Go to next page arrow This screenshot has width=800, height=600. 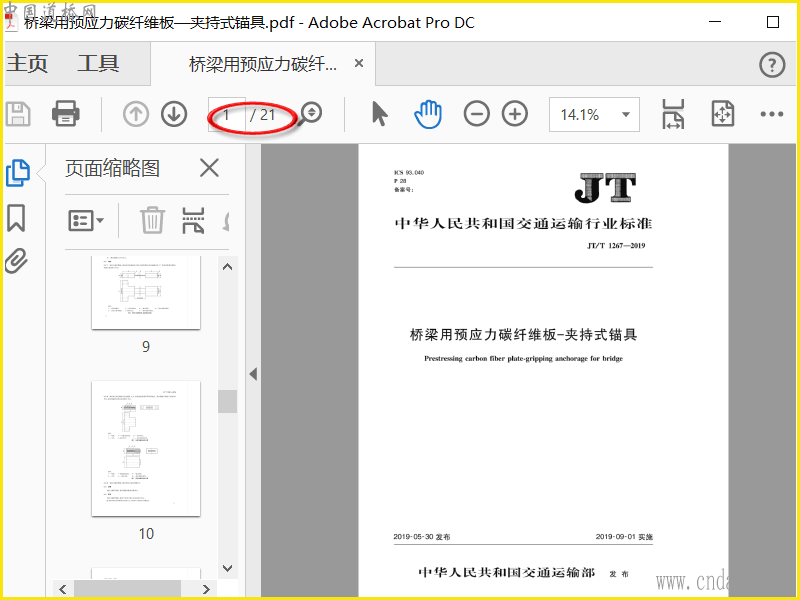[174, 114]
